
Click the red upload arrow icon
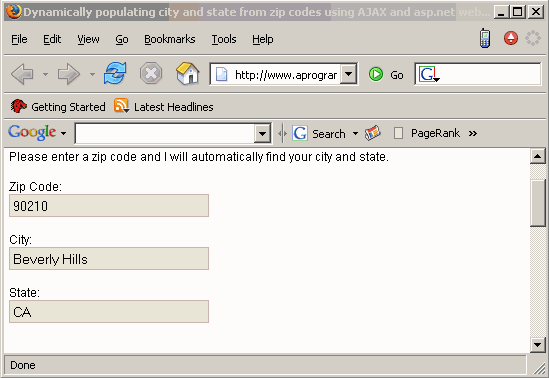[511, 38]
